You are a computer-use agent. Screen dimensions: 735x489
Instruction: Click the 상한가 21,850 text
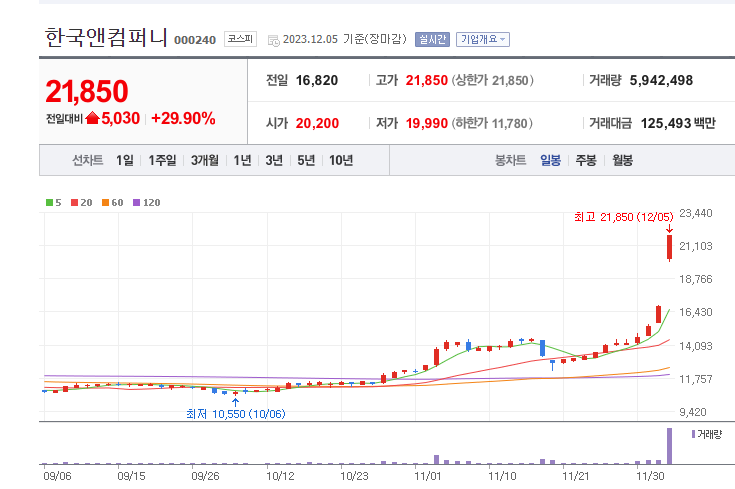pos(492,80)
